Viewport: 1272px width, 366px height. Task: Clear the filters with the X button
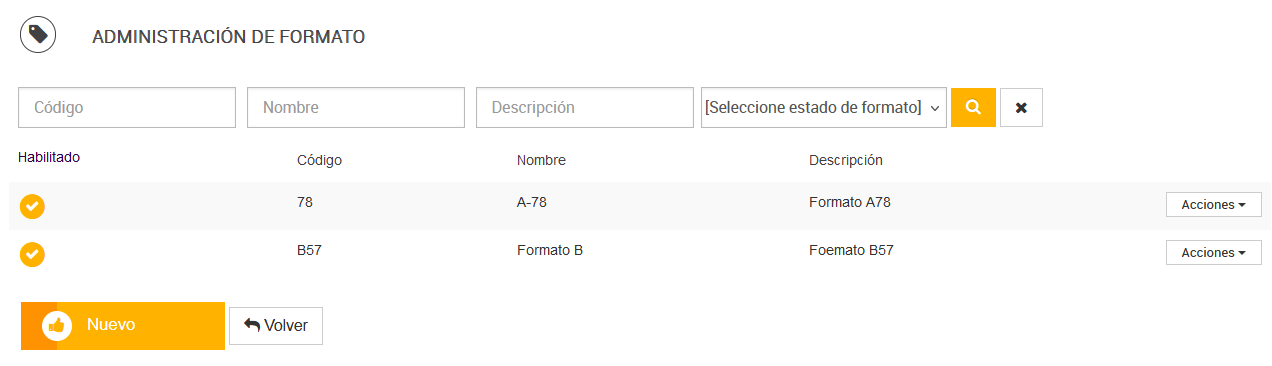click(x=1021, y=107)
